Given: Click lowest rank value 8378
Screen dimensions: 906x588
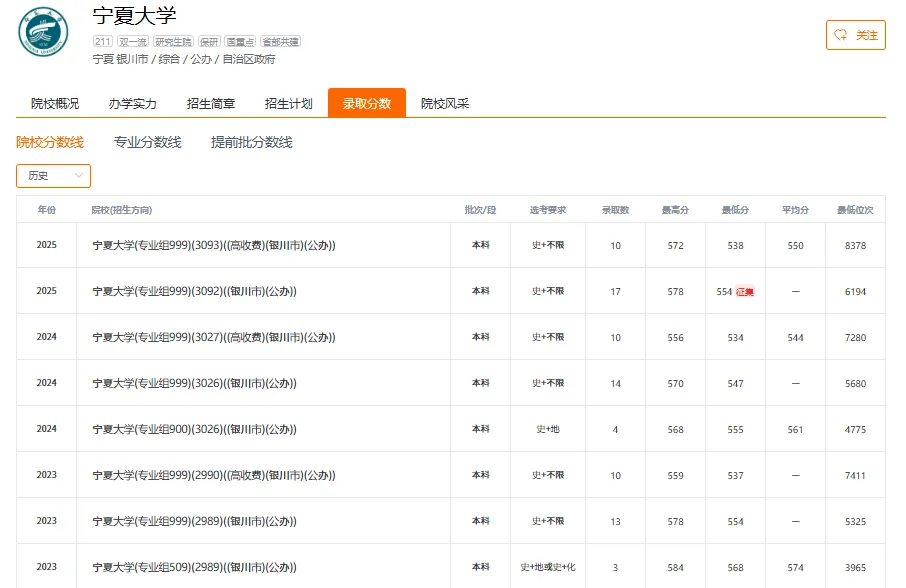Looking at the screenshot, I should [x=856, y=245].
